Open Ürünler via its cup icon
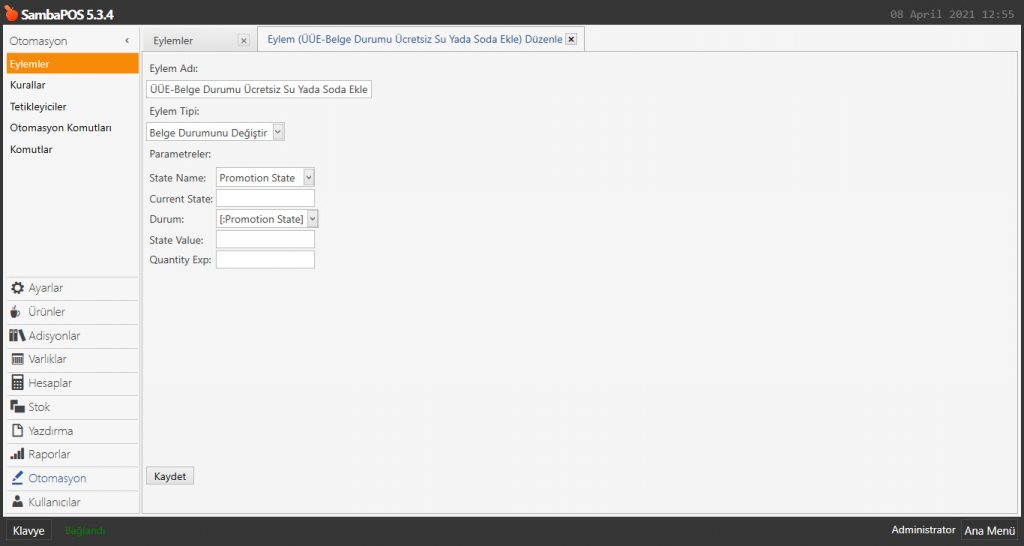This screenshot has height=546, width=1024. [16, 312]
